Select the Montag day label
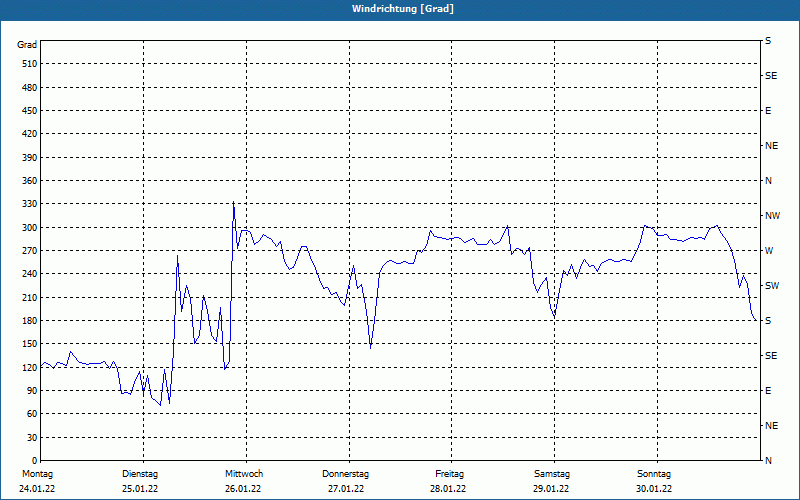This screenshot has width=800, height=500. [38, 474]
